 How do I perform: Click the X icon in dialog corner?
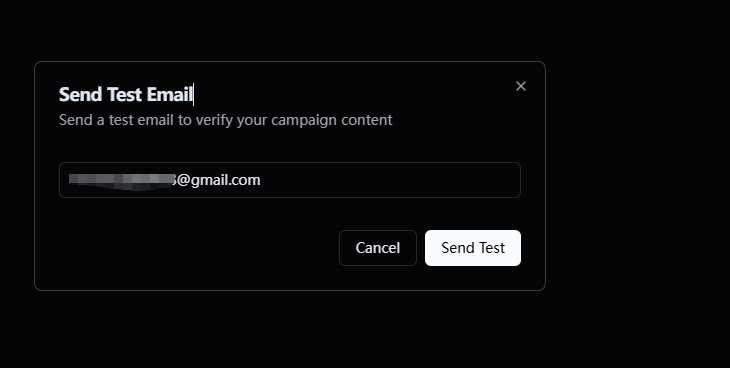(x=520, y=86)
